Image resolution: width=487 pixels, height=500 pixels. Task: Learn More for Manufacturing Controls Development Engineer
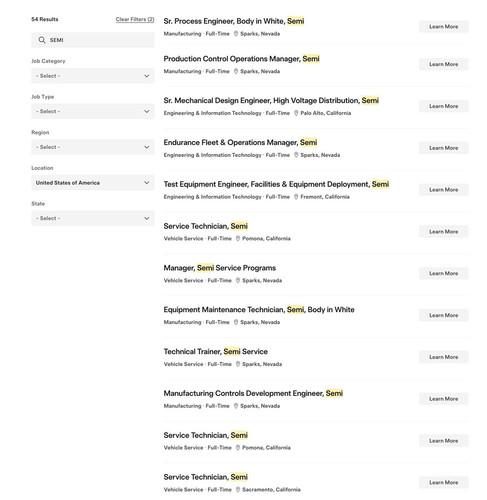444,399
